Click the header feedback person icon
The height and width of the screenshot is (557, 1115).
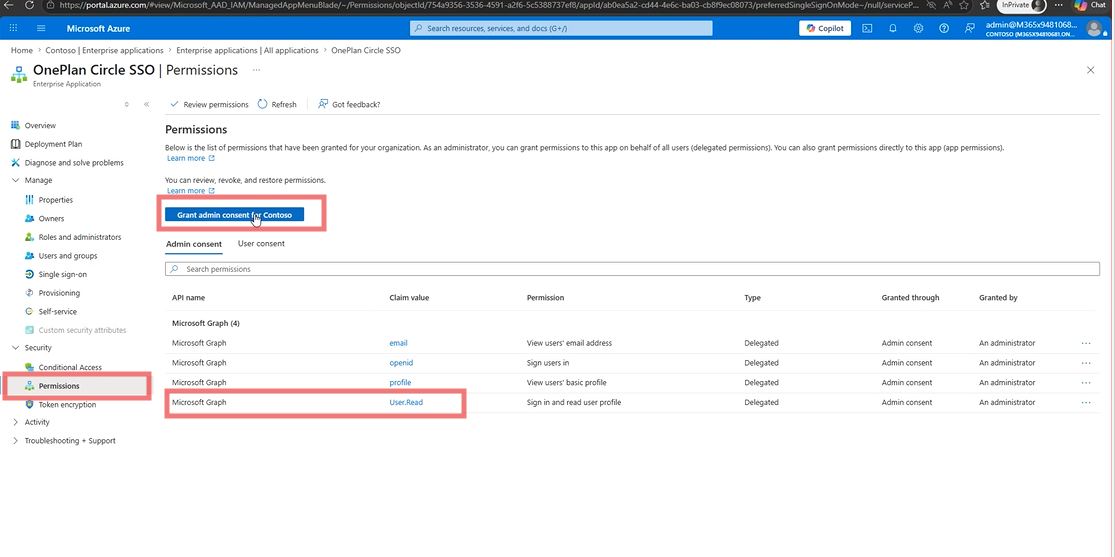coord(969,28)
